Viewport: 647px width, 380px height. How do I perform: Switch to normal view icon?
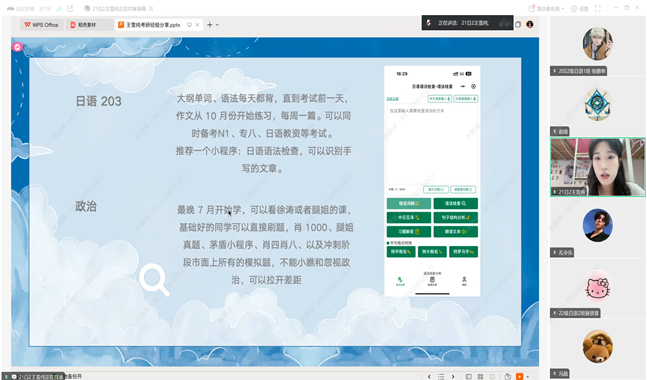click(468, 376)
